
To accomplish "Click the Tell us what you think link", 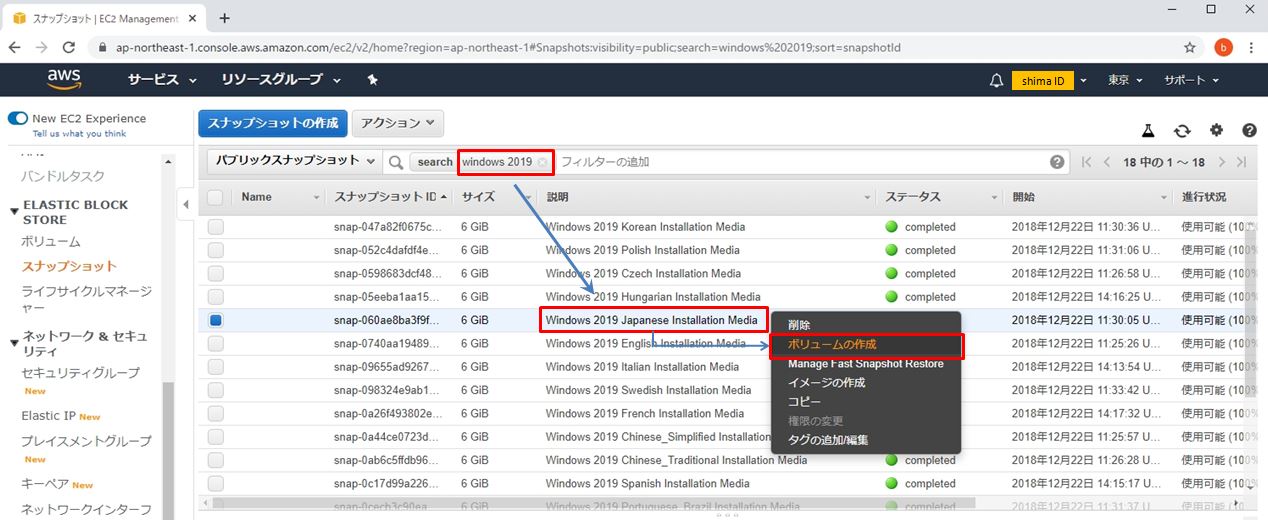I will point(80,133).
